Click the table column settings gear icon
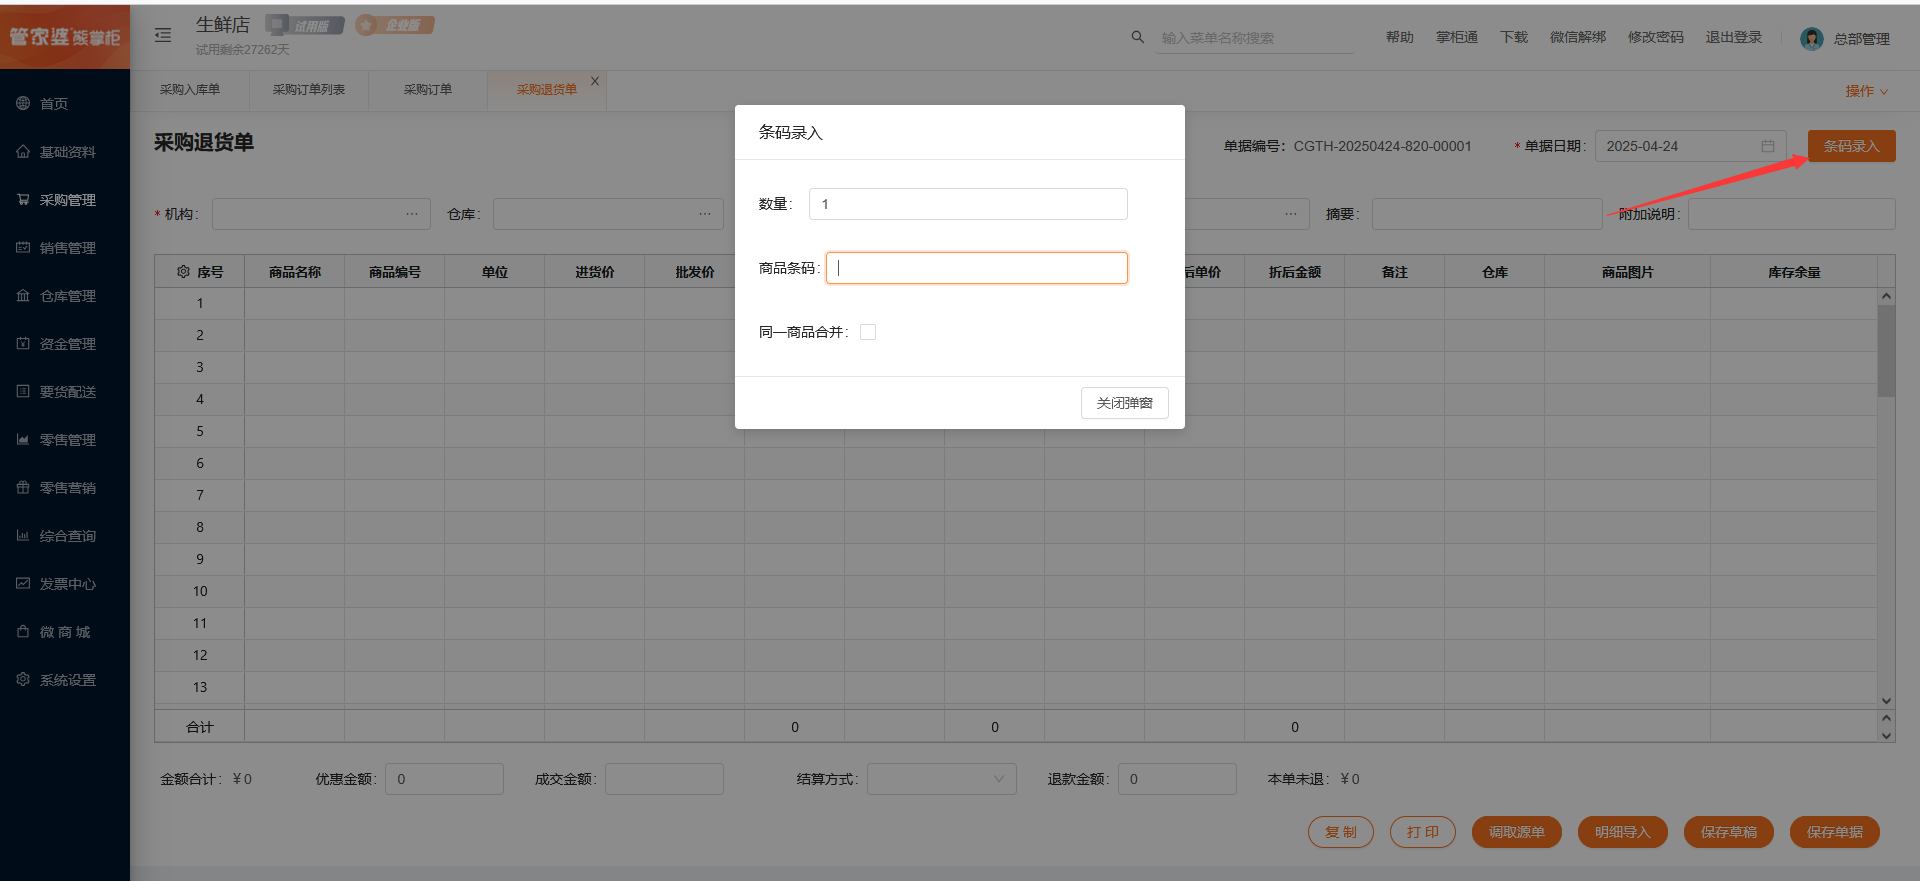Image resolution: width=1920 pixels, height=881 pixels. coord(183,272)
